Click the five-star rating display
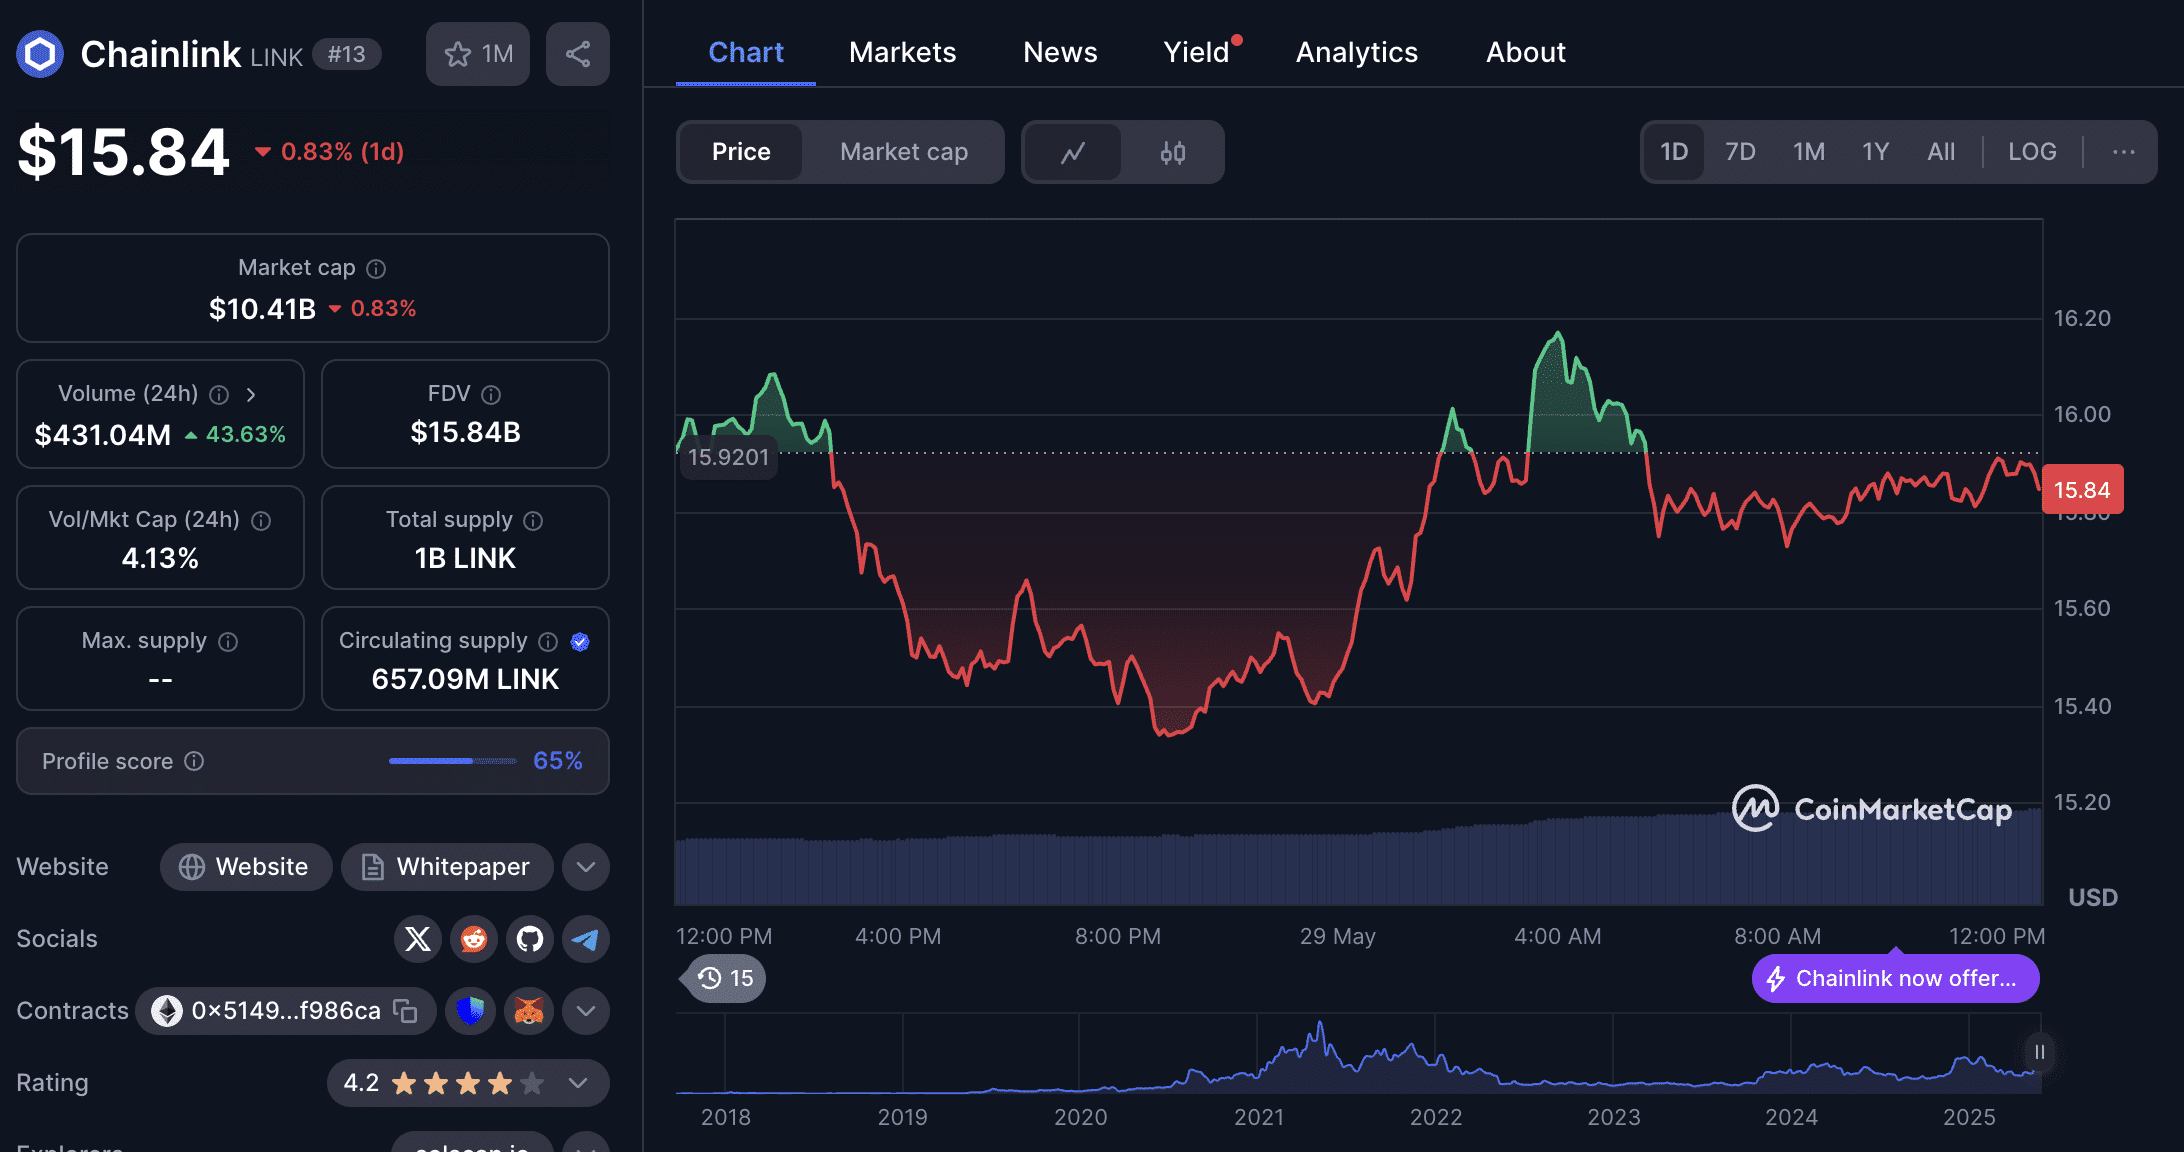 point(468,1083)
